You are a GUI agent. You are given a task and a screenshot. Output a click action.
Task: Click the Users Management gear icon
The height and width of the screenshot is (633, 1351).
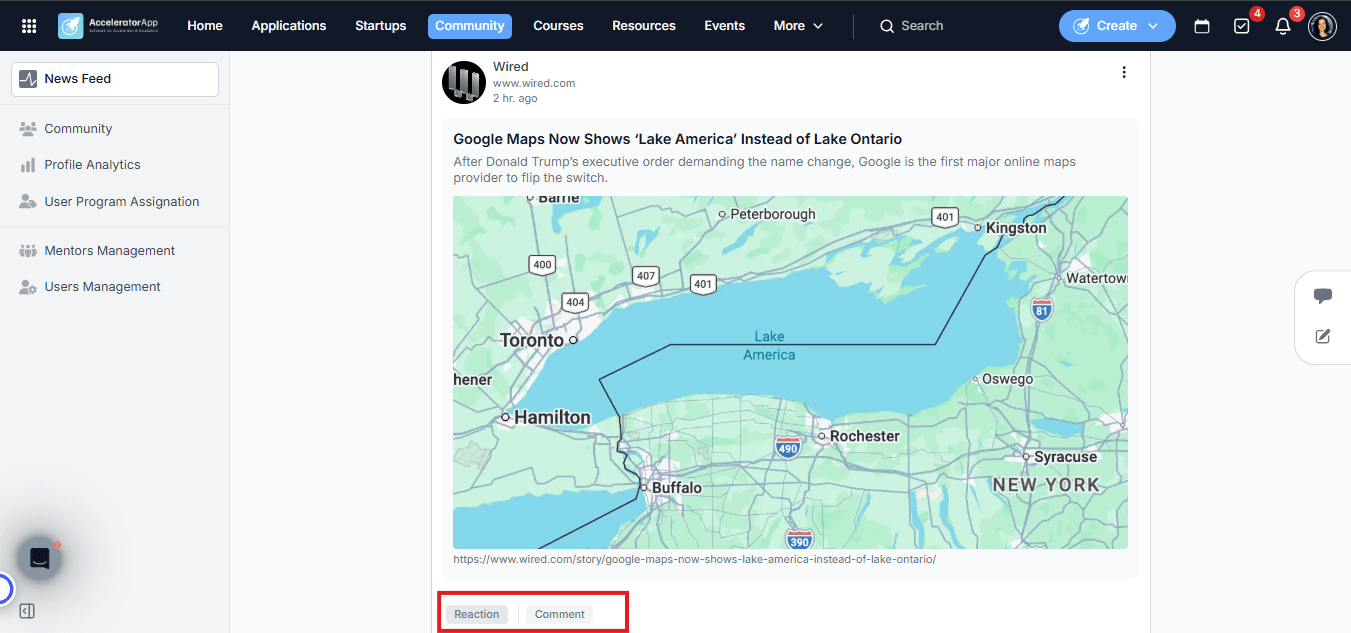click(x=28, y=287)
